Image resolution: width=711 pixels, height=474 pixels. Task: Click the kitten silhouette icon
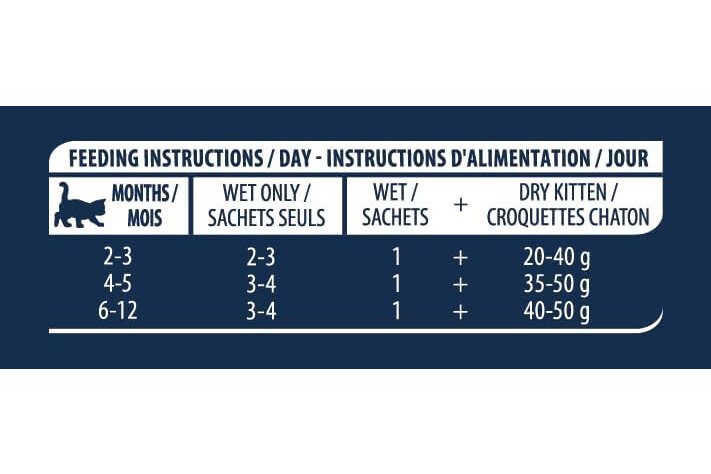coord(80,205)
